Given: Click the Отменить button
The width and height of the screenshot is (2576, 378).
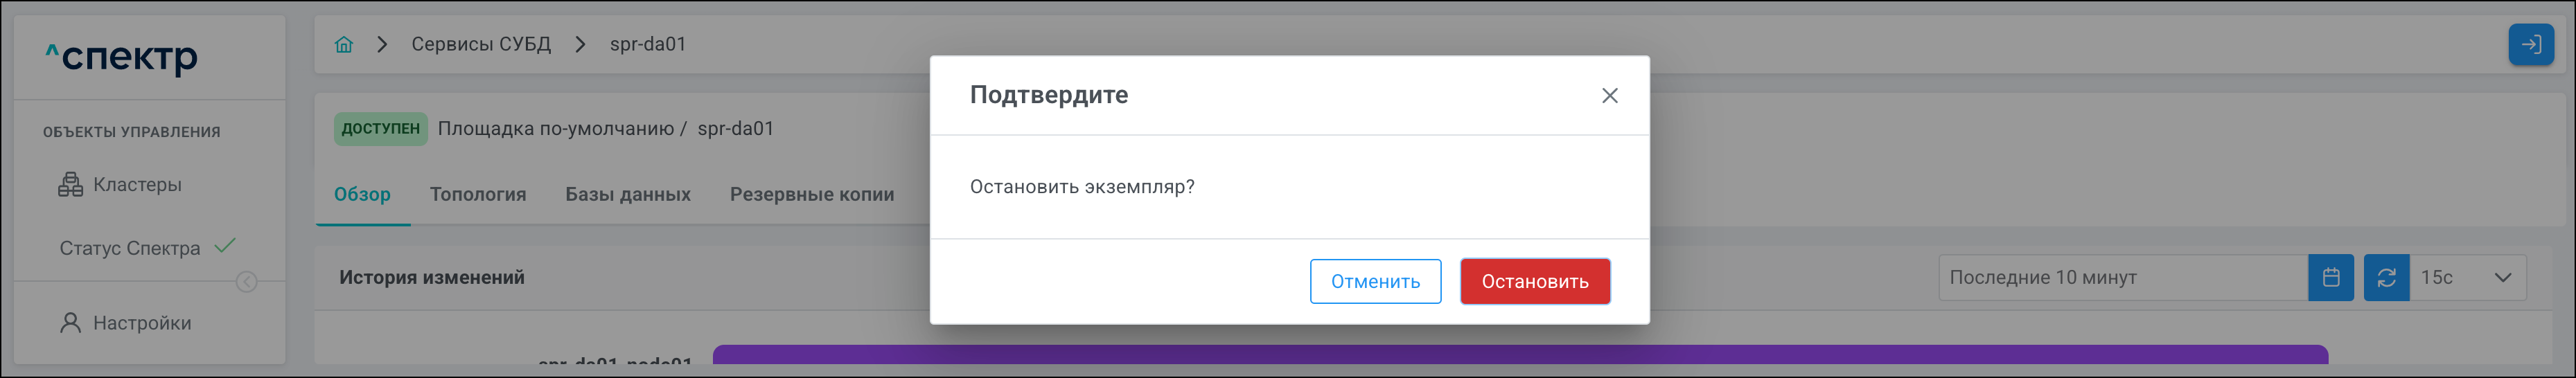Looking at the screenshot, I should 1375,281.
